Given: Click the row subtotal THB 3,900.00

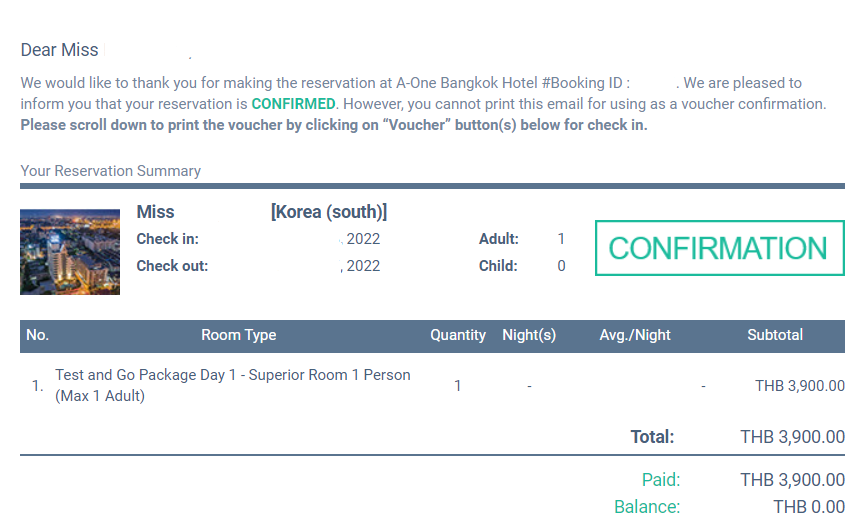Looking at the screenshot, I should [800, 386].
